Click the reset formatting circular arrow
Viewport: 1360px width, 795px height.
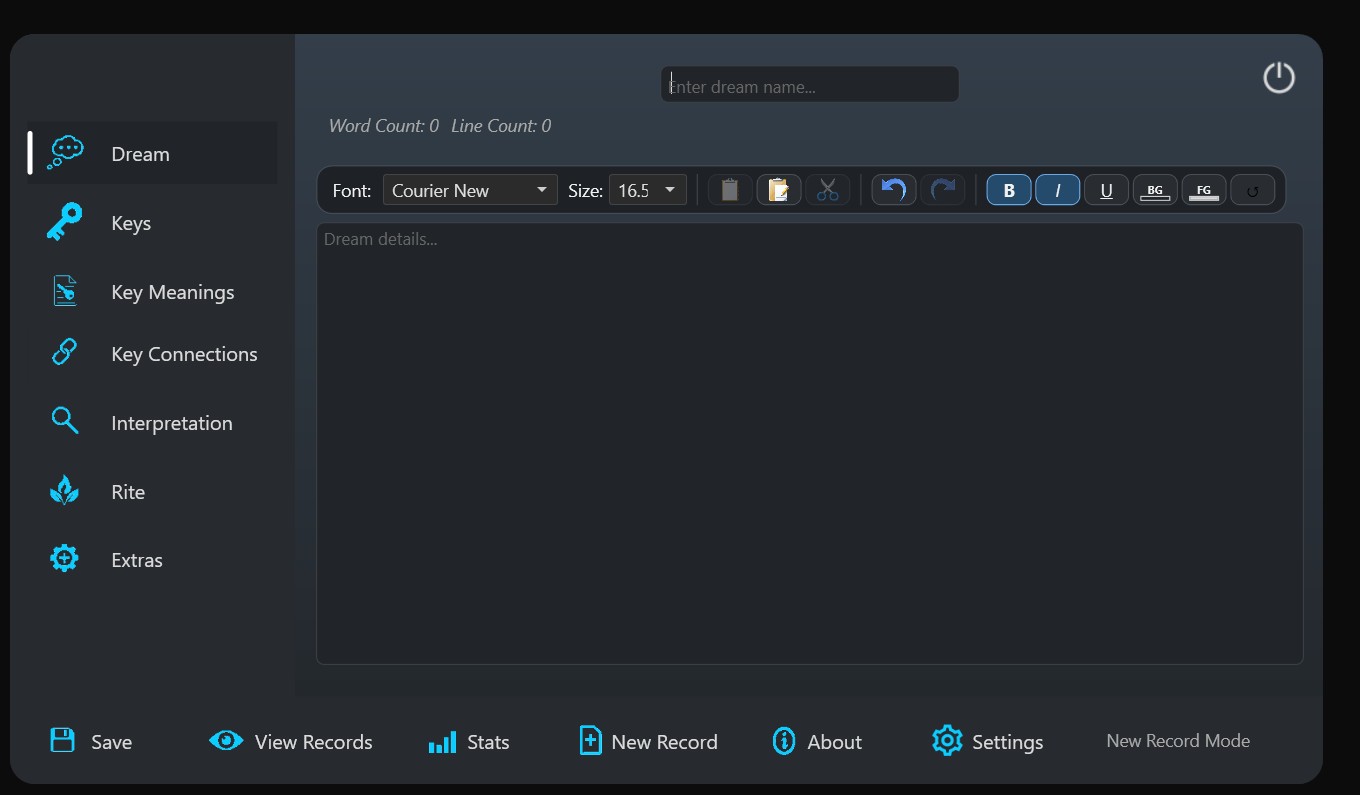(x=1252, y=190)
